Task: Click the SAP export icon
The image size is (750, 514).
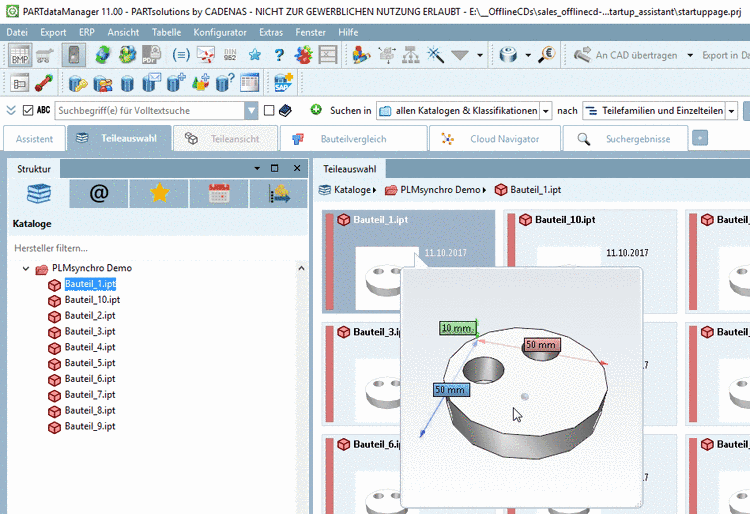Action: pyautogui.click(x=284, y=82)
